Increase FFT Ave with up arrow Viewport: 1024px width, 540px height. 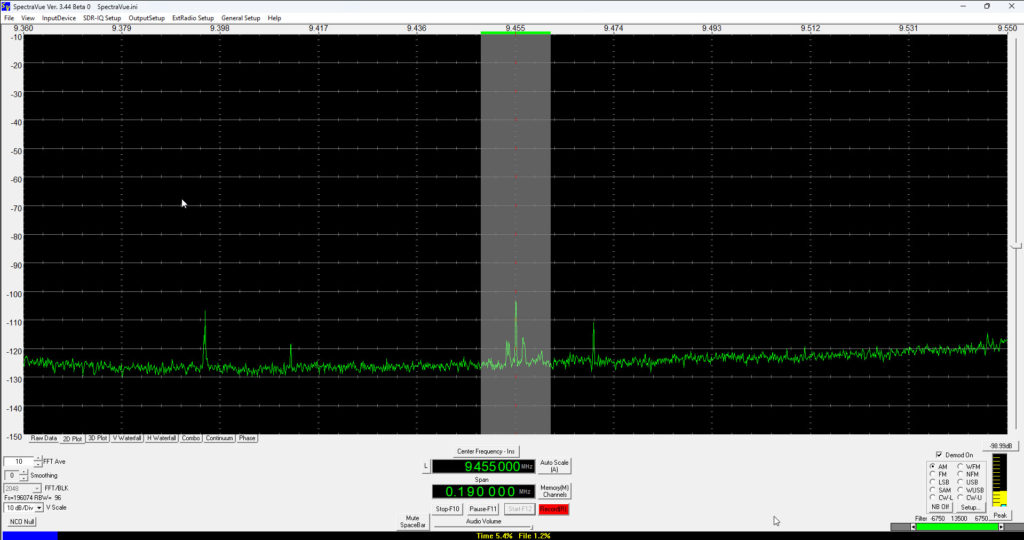click(39, 459)
